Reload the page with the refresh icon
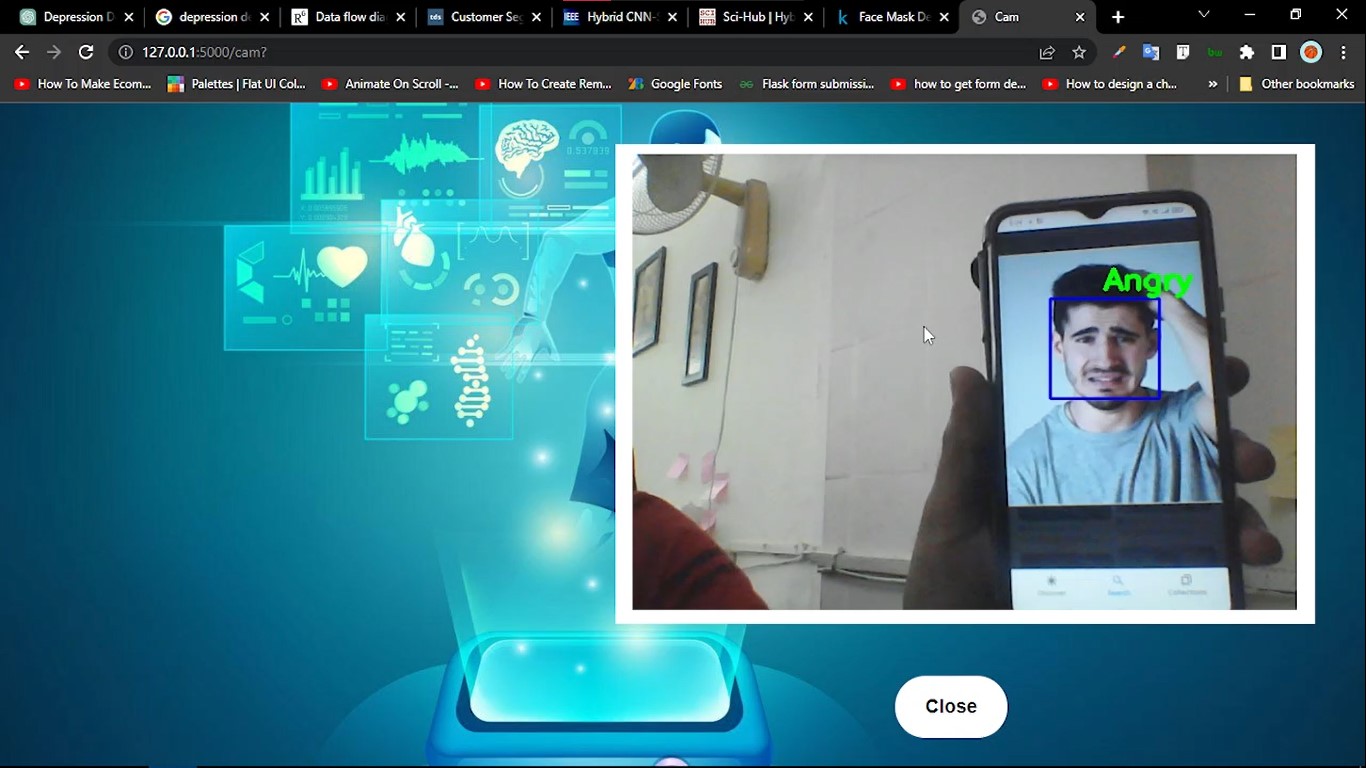Image resolution: width=1366 pixels, height=768 pixels. pos(86,52)
